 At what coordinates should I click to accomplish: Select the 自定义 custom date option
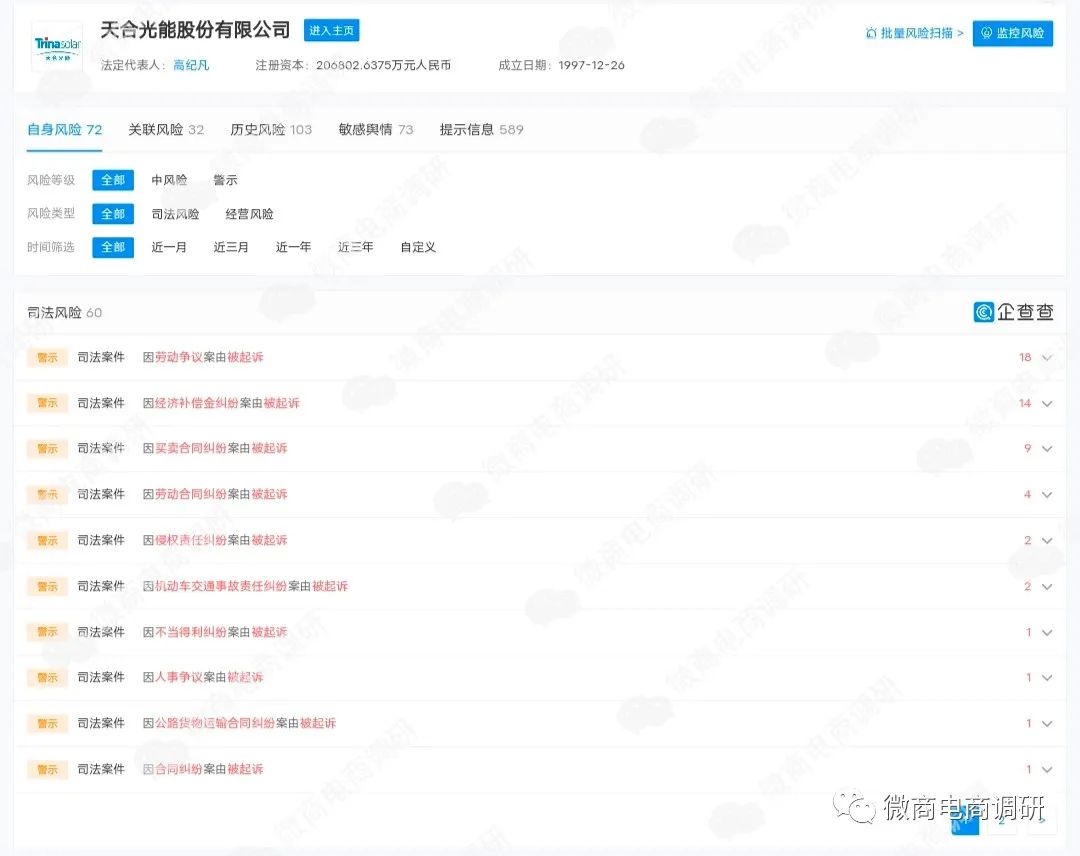tap(417, 247)
